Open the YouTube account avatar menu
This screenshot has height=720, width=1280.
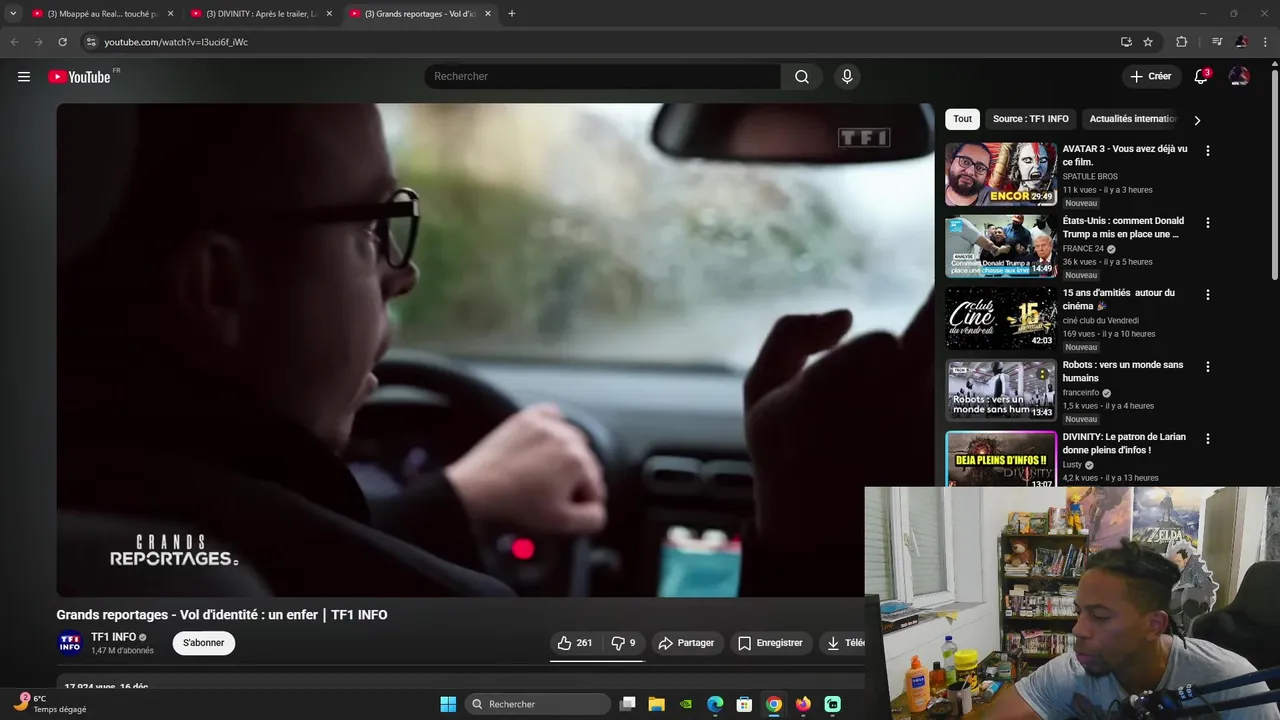tap(1239, 77)
